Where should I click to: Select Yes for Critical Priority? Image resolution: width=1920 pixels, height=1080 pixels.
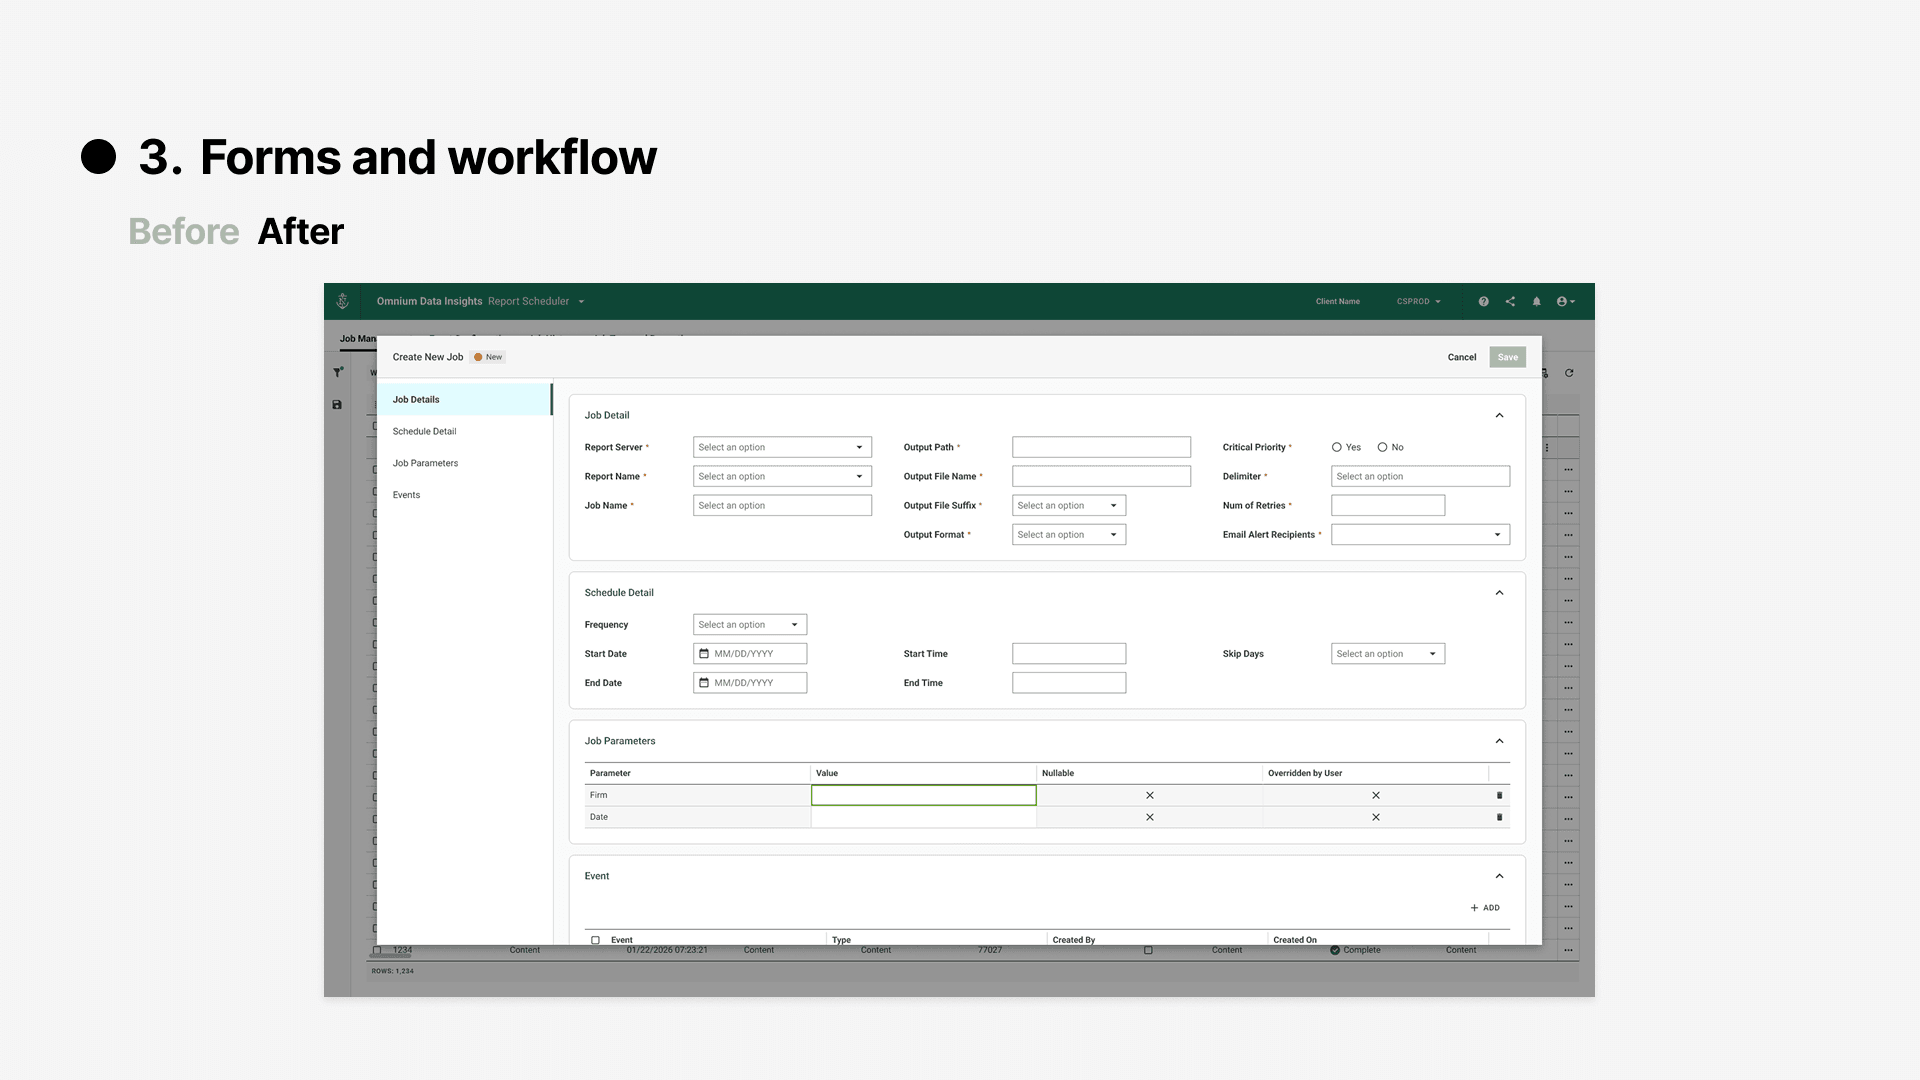click(x=1336, y=448)
